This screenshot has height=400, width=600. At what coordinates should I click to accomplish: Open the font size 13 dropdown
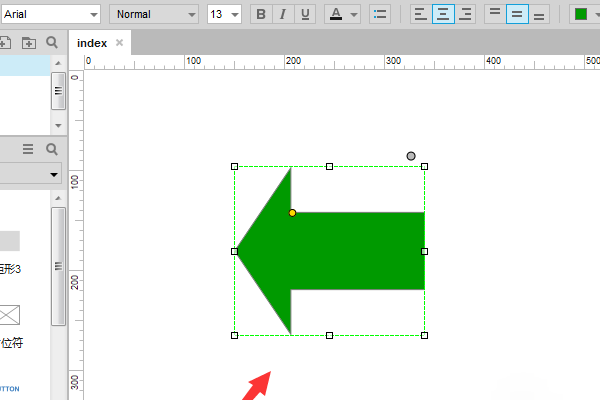pyautogui.click(x=224, y=14)
